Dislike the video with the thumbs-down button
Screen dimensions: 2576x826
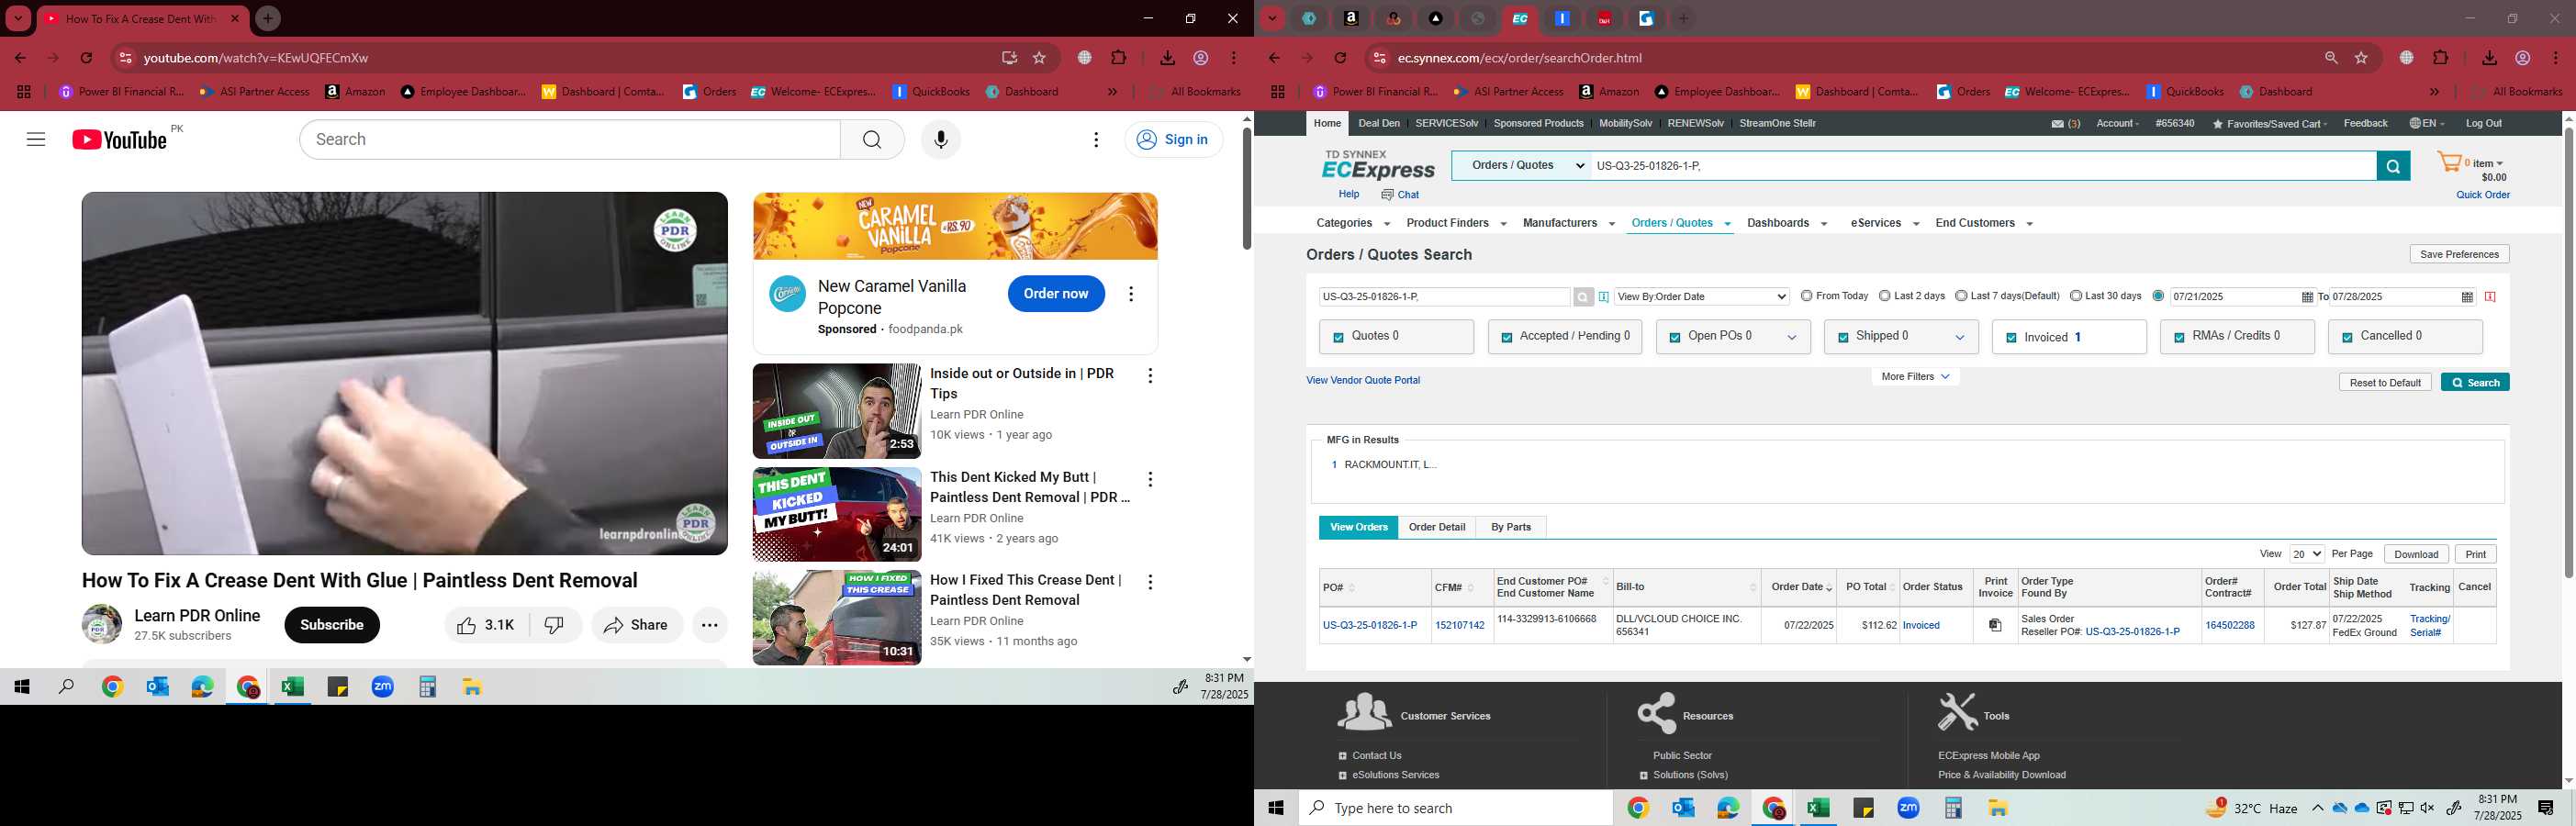[x=554, y=625]
